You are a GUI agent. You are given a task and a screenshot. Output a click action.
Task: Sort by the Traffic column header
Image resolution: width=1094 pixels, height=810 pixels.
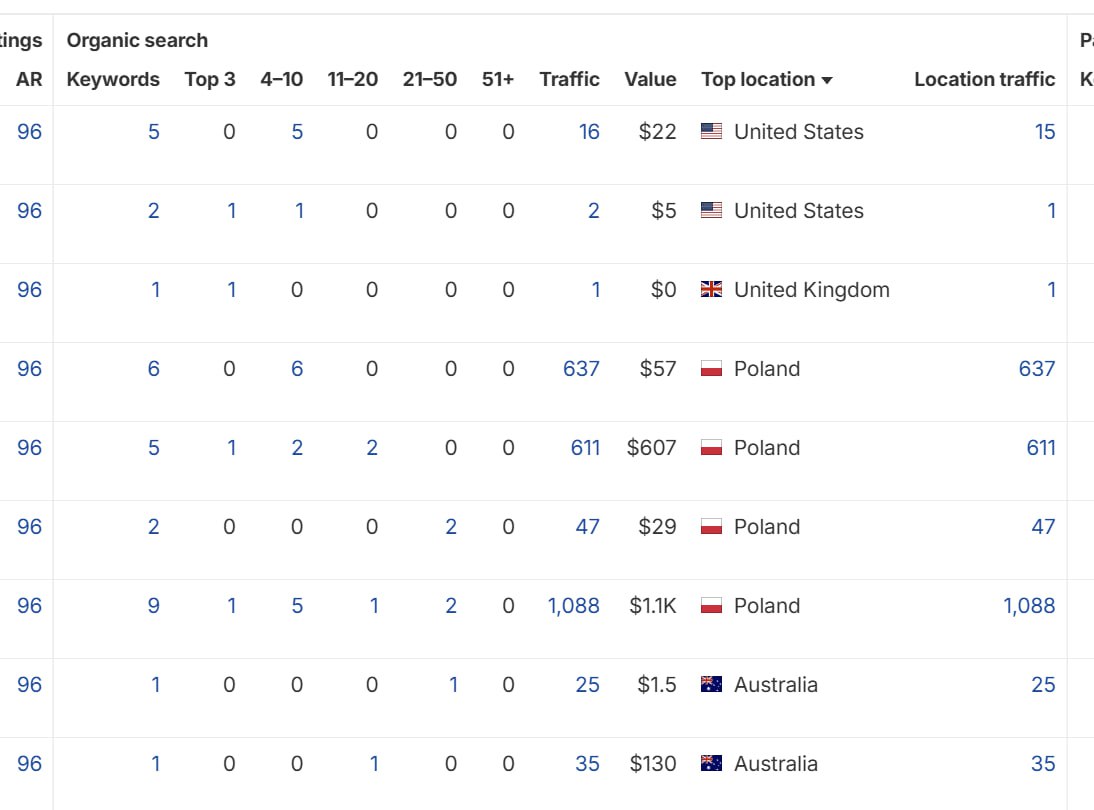(569, 80)
